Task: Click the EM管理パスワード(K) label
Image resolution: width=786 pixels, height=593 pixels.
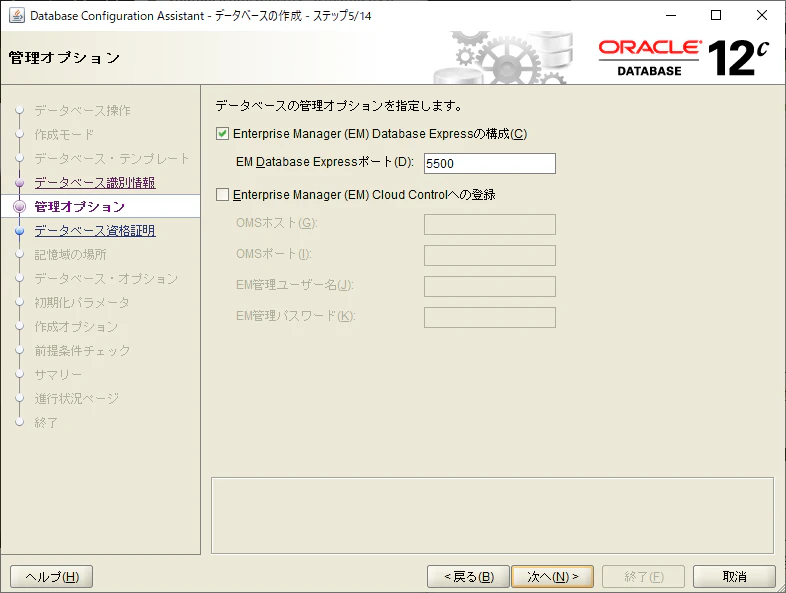Action: pos(296,316)
